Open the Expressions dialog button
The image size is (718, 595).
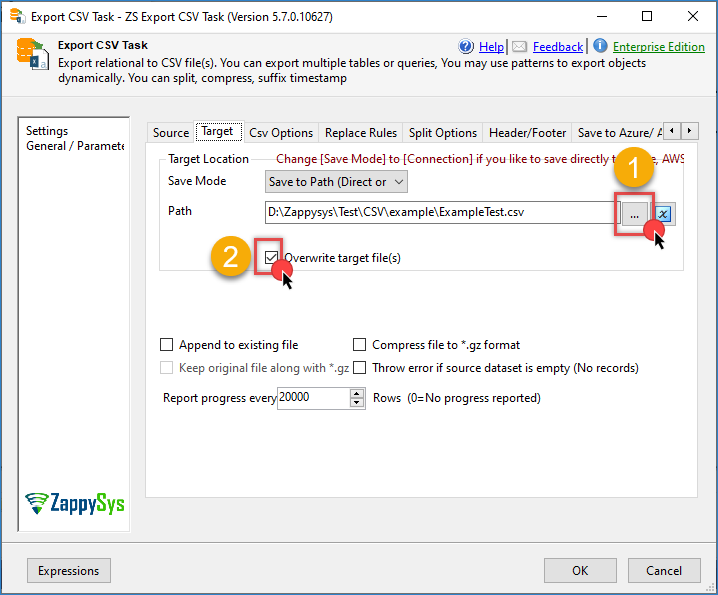(69, 570)
